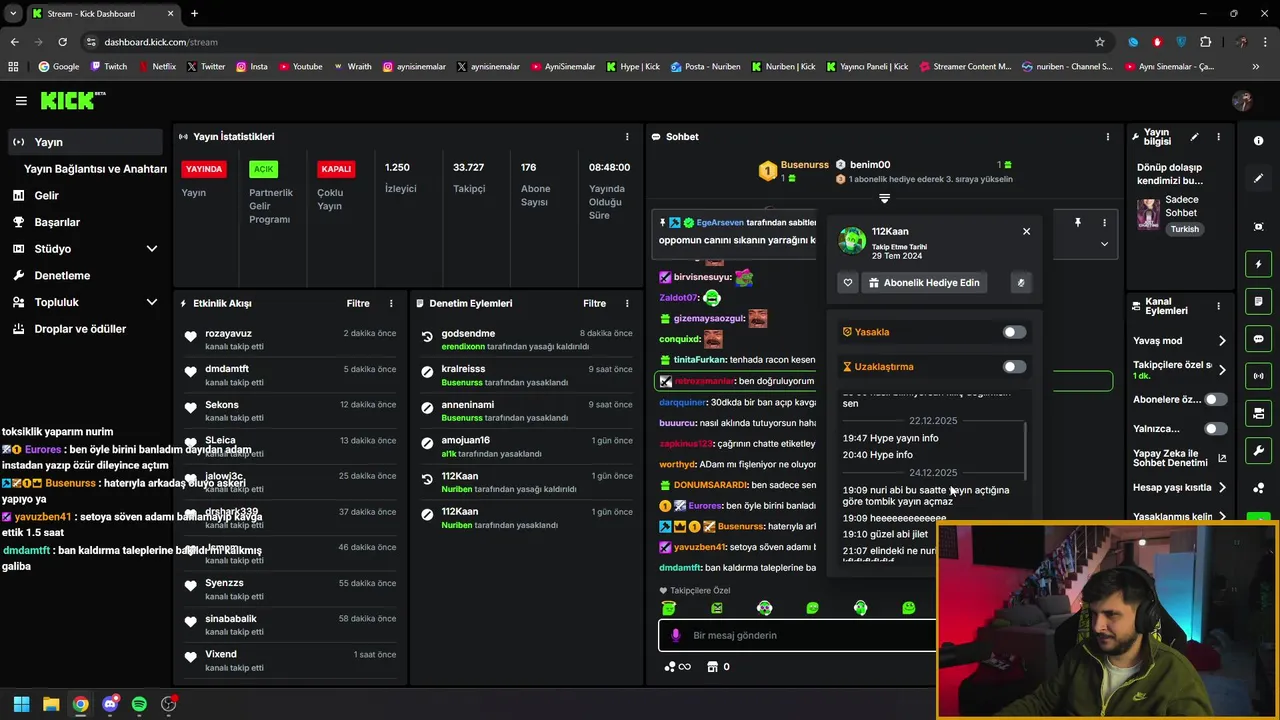Toggle the Yalnızca switch in Kanal Eylemleri
The image size is (1280, 720).
click(1215, 429)
